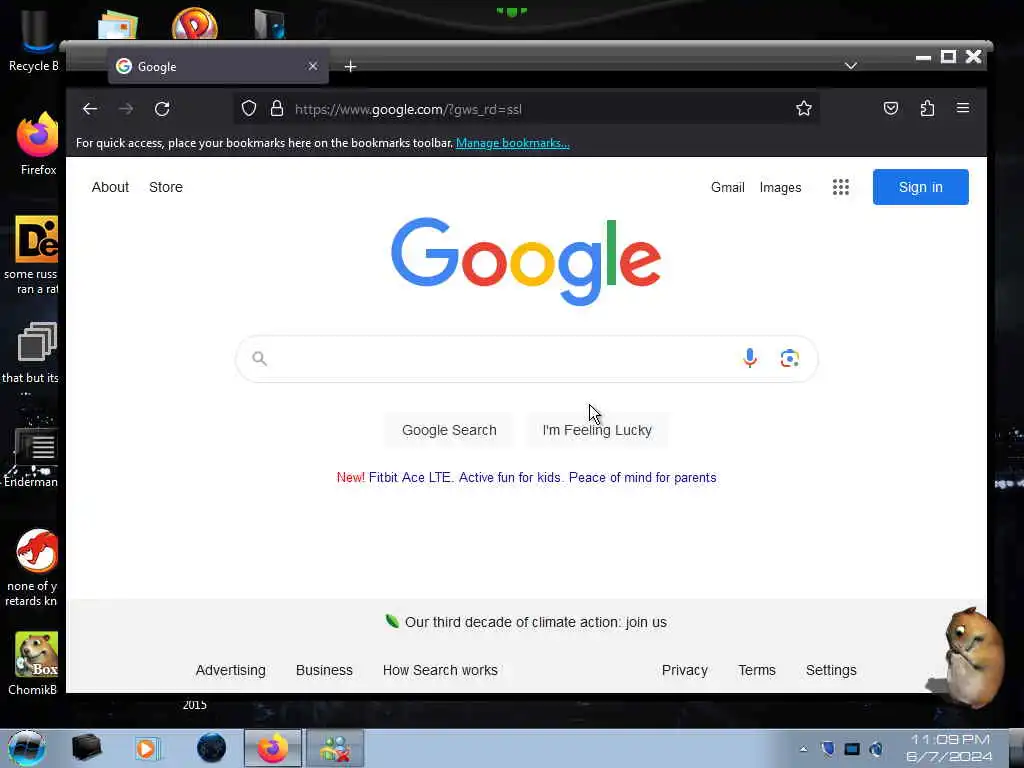This screenshot has width=1024, height=768.
Task: Open the Firefox hamburger menu
Action: click(963, 108)
